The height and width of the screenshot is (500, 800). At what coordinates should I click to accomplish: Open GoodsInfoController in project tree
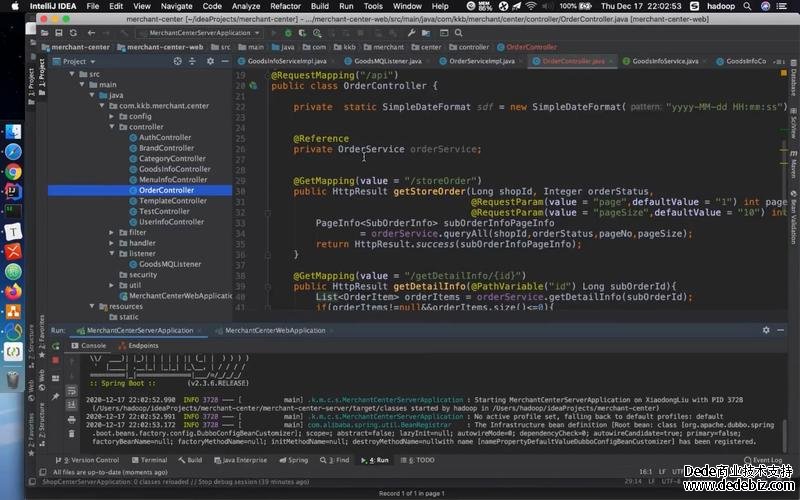(x=174, y=169)
